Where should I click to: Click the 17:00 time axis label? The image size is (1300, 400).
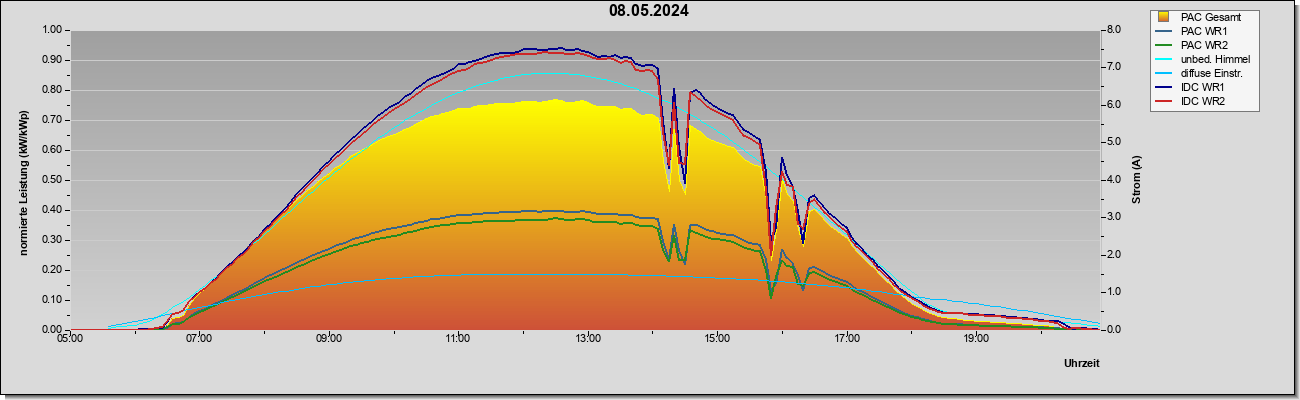[x=847, y=340]
